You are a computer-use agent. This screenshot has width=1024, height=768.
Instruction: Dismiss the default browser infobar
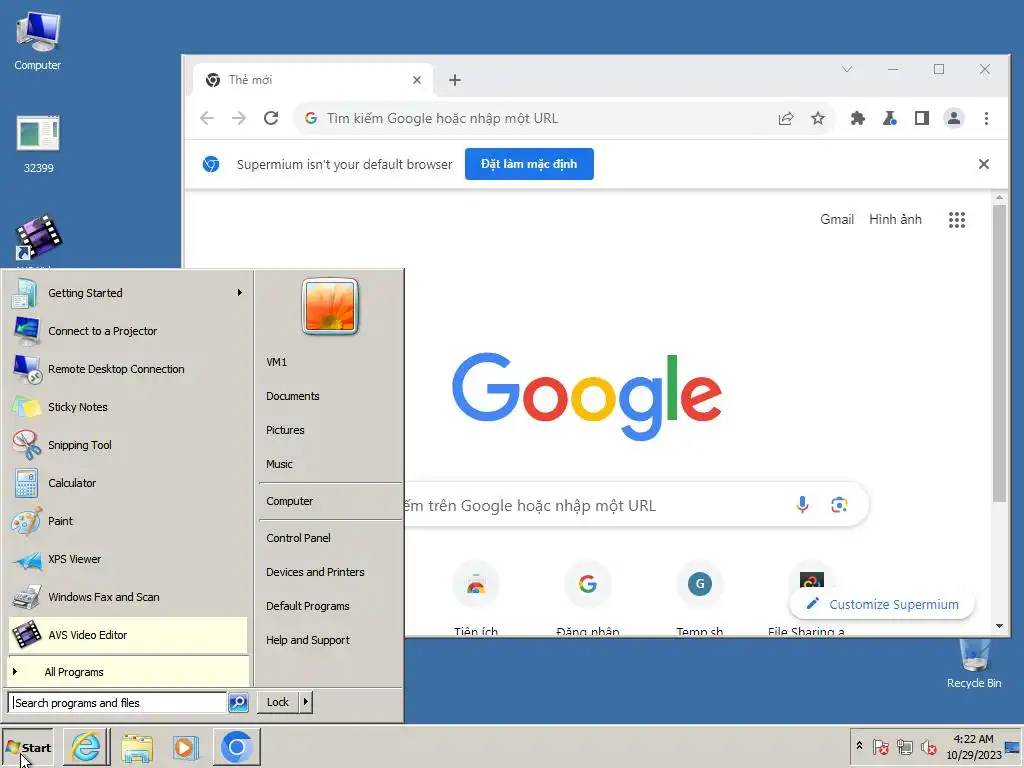(984, 164)
